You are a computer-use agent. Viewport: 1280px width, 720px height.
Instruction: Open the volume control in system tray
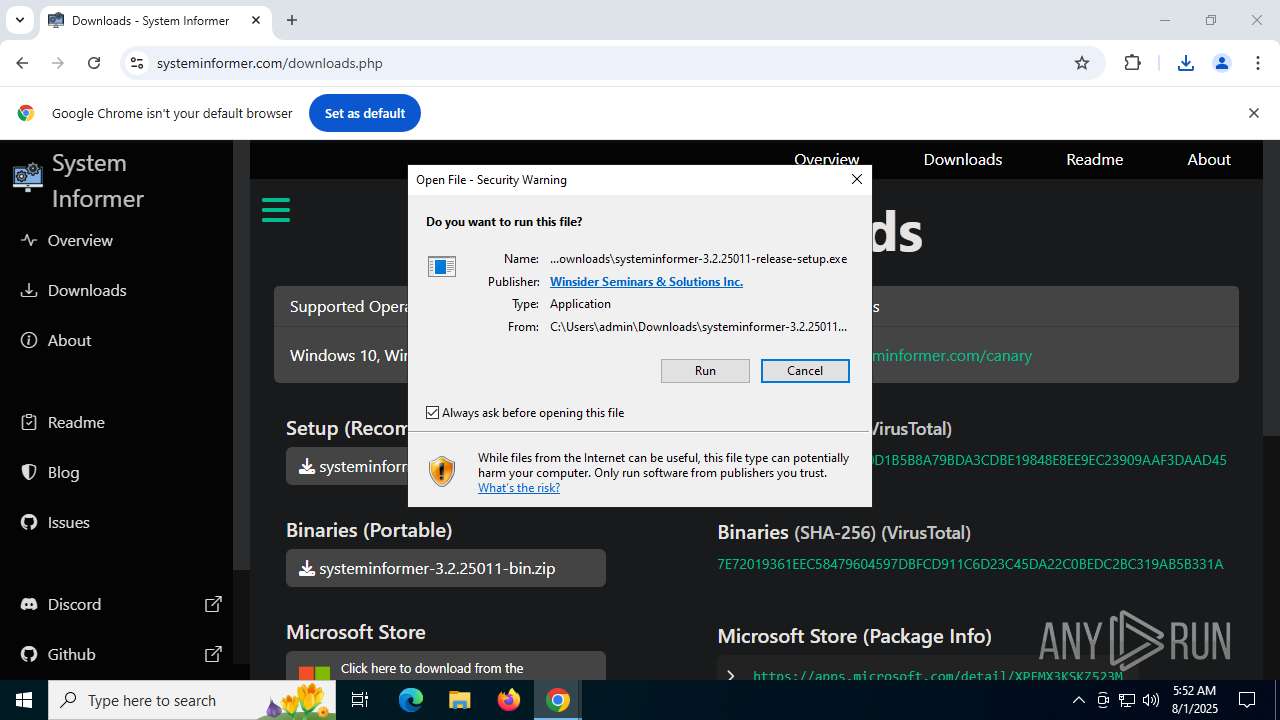(1151, 700)
